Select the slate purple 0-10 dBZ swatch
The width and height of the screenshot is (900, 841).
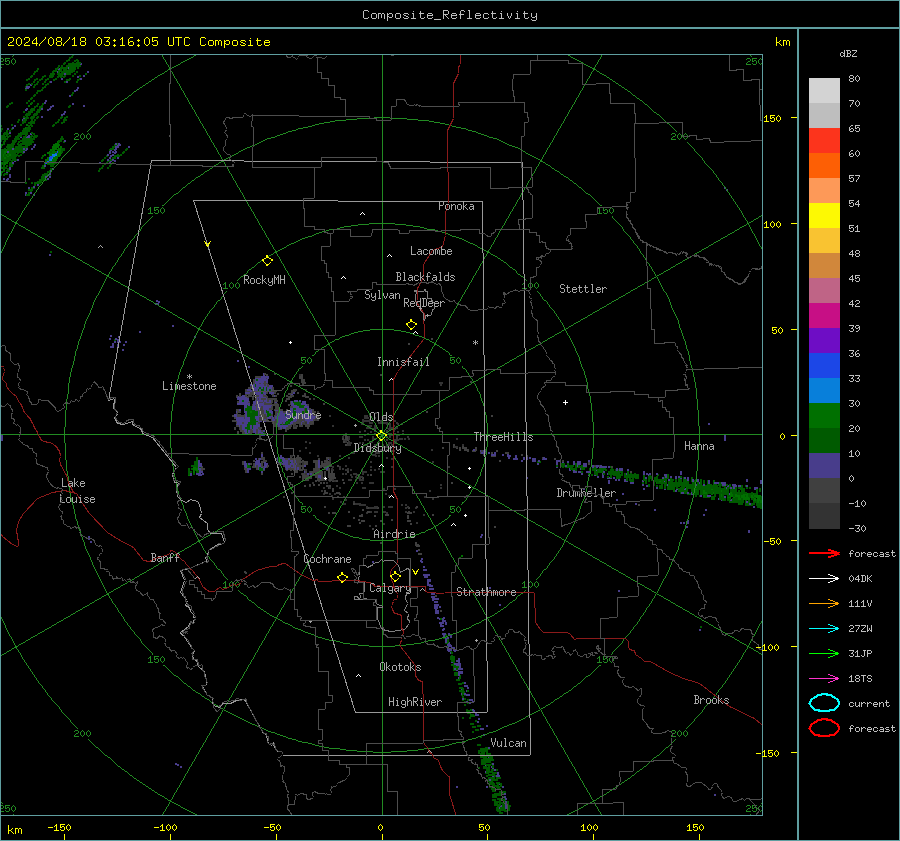pos(824,466)
